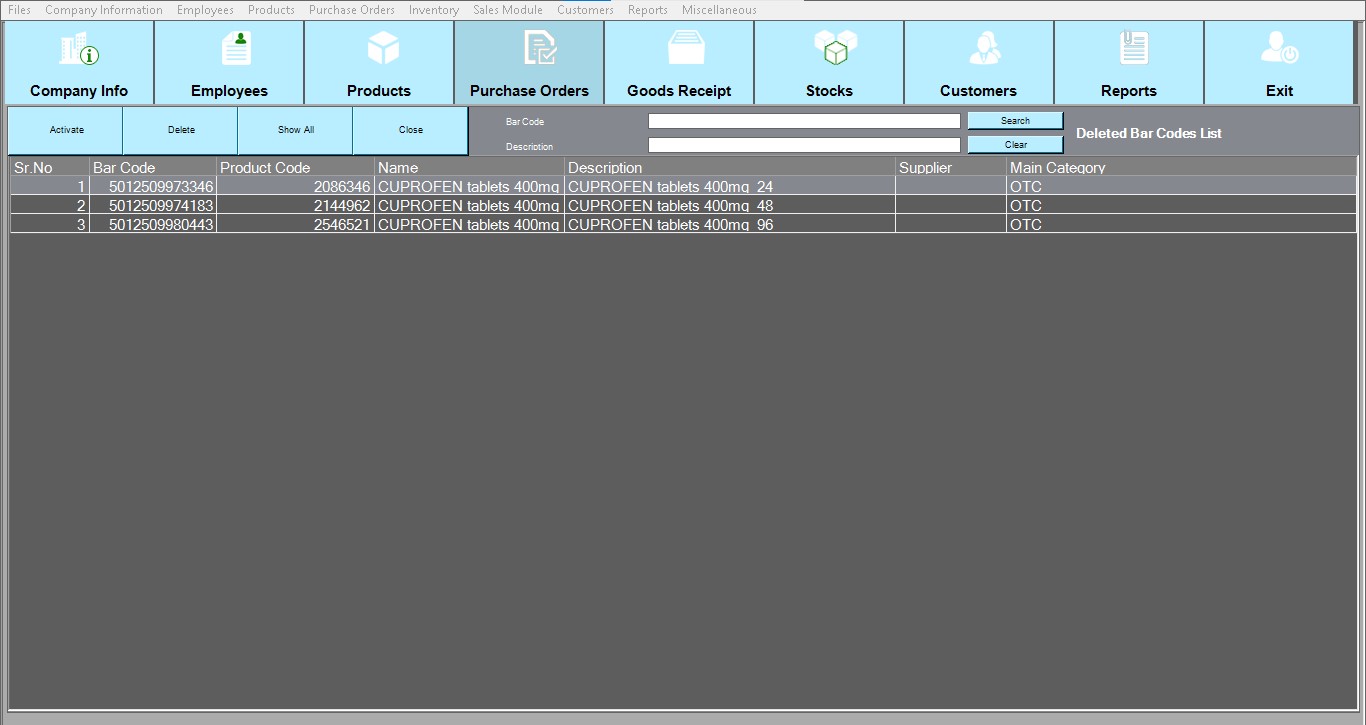Screen dimensions: 1366x725
Task: Click the Search button
Action: click(x=1015, y=121)
